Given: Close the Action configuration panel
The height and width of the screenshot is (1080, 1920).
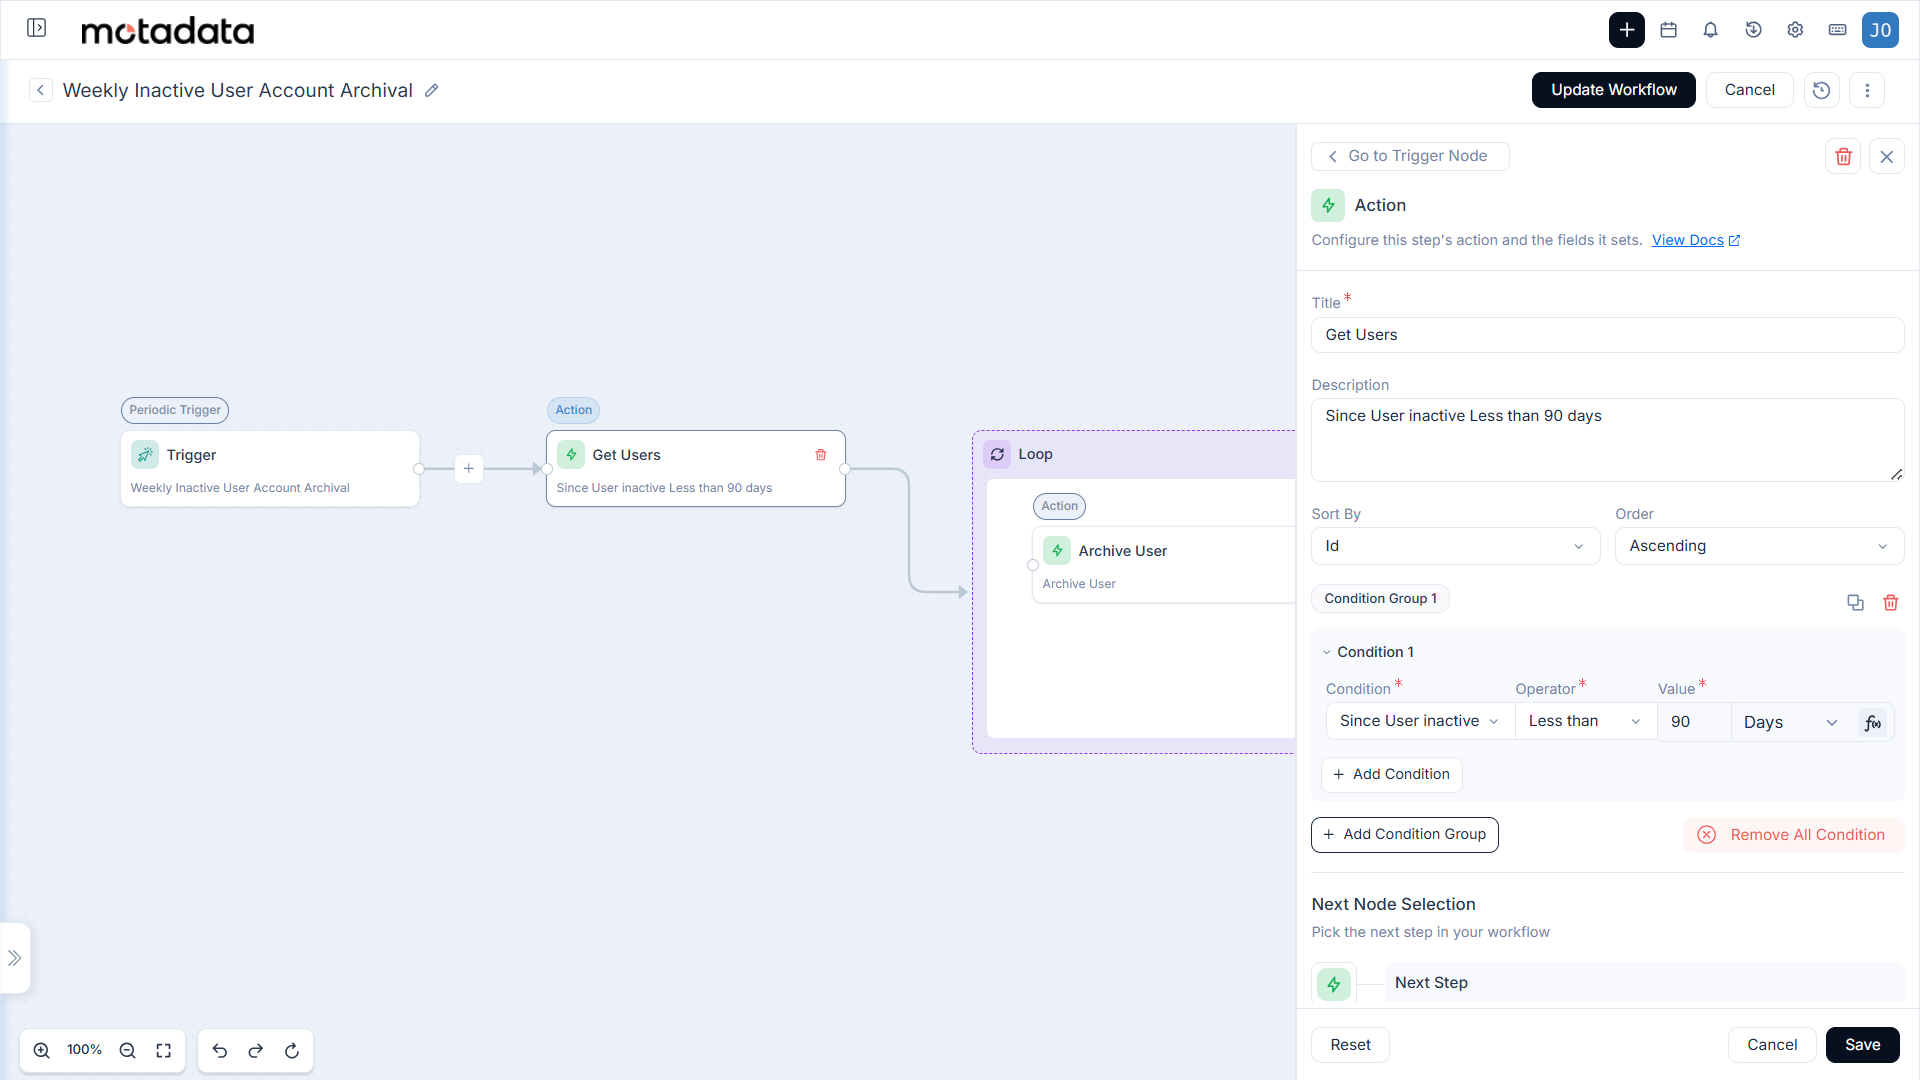Looking at the screenshot, I should point(1886,156).
